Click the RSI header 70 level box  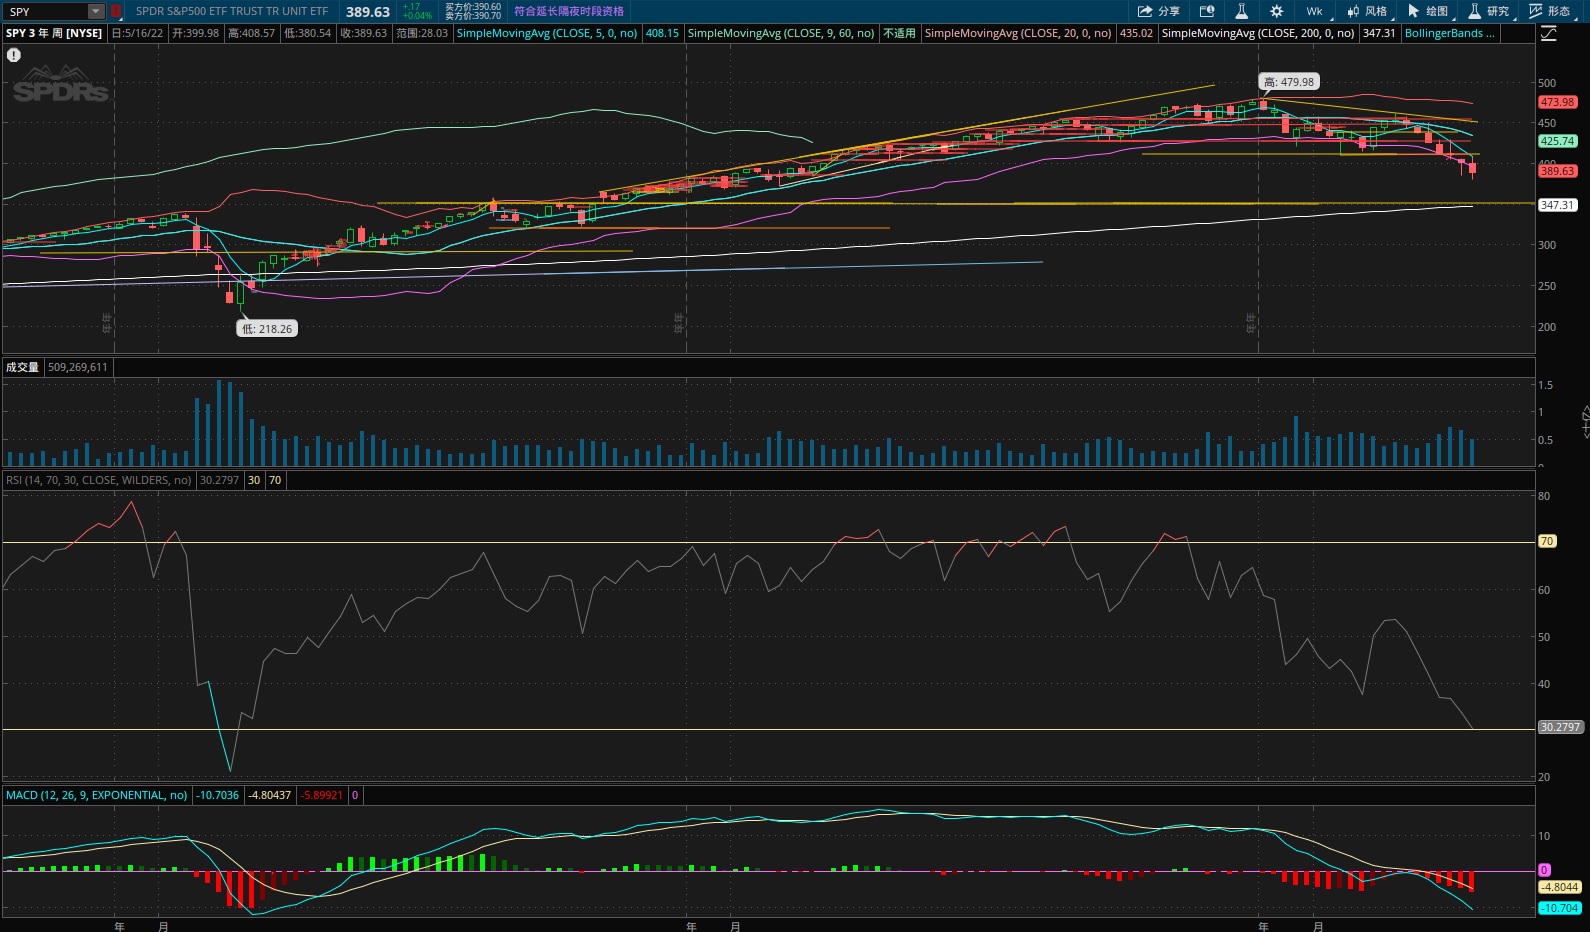[275, 480]
